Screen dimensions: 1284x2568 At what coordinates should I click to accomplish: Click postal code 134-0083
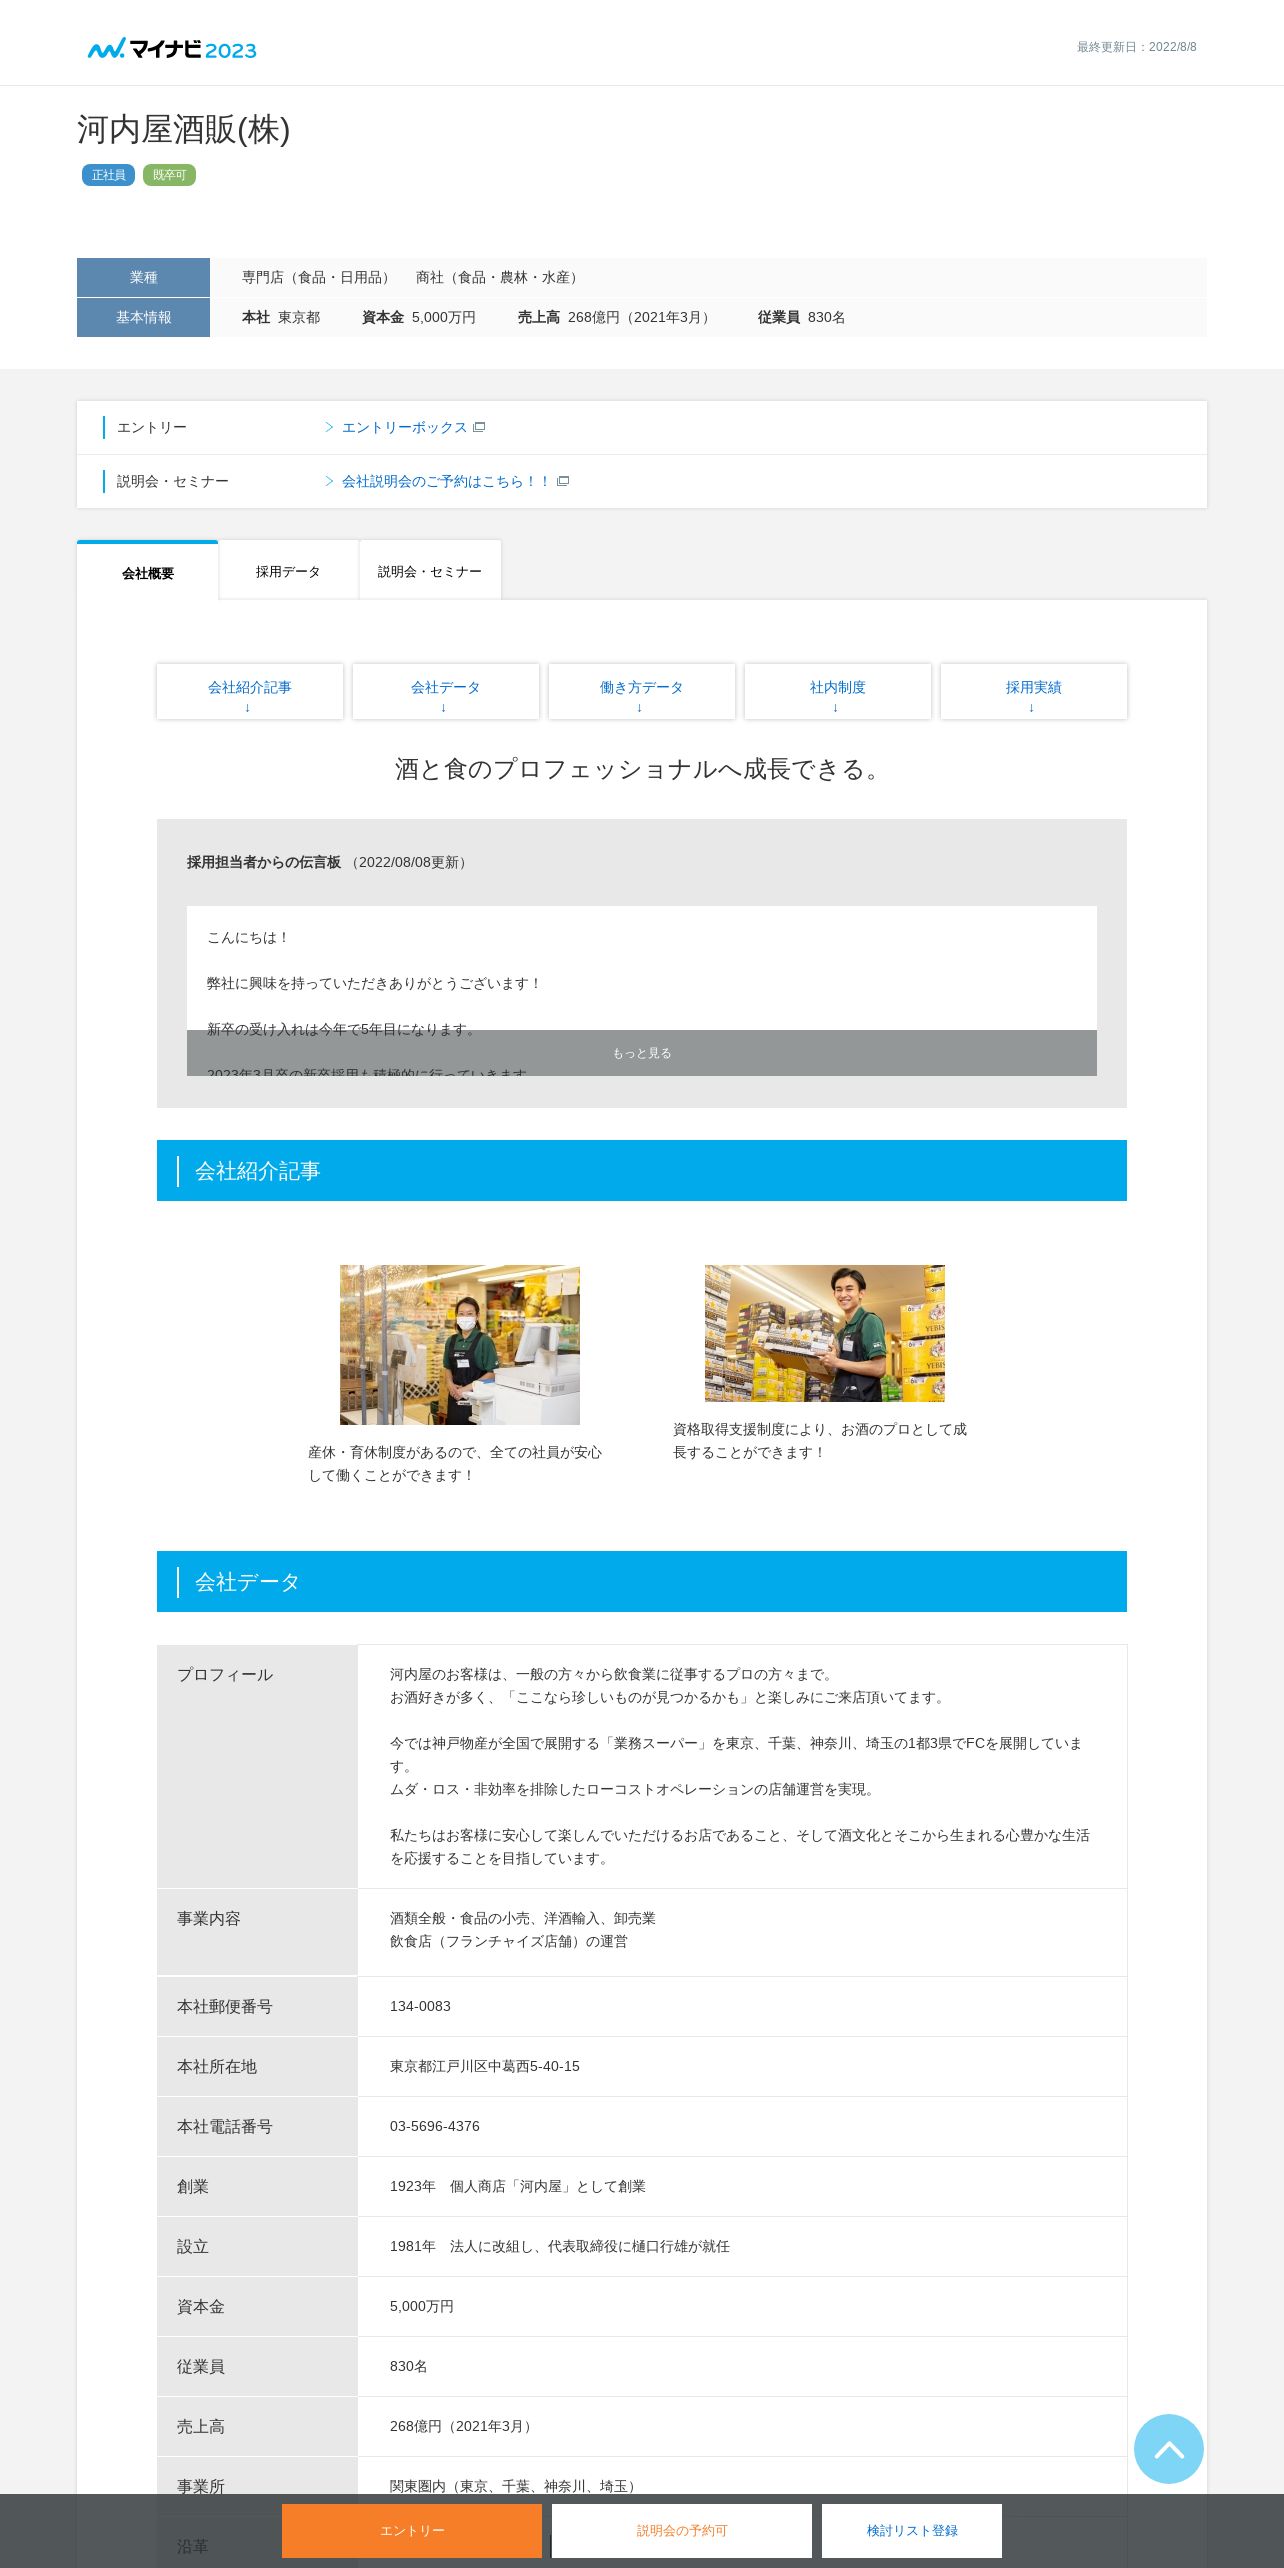tap(420, 2006)
